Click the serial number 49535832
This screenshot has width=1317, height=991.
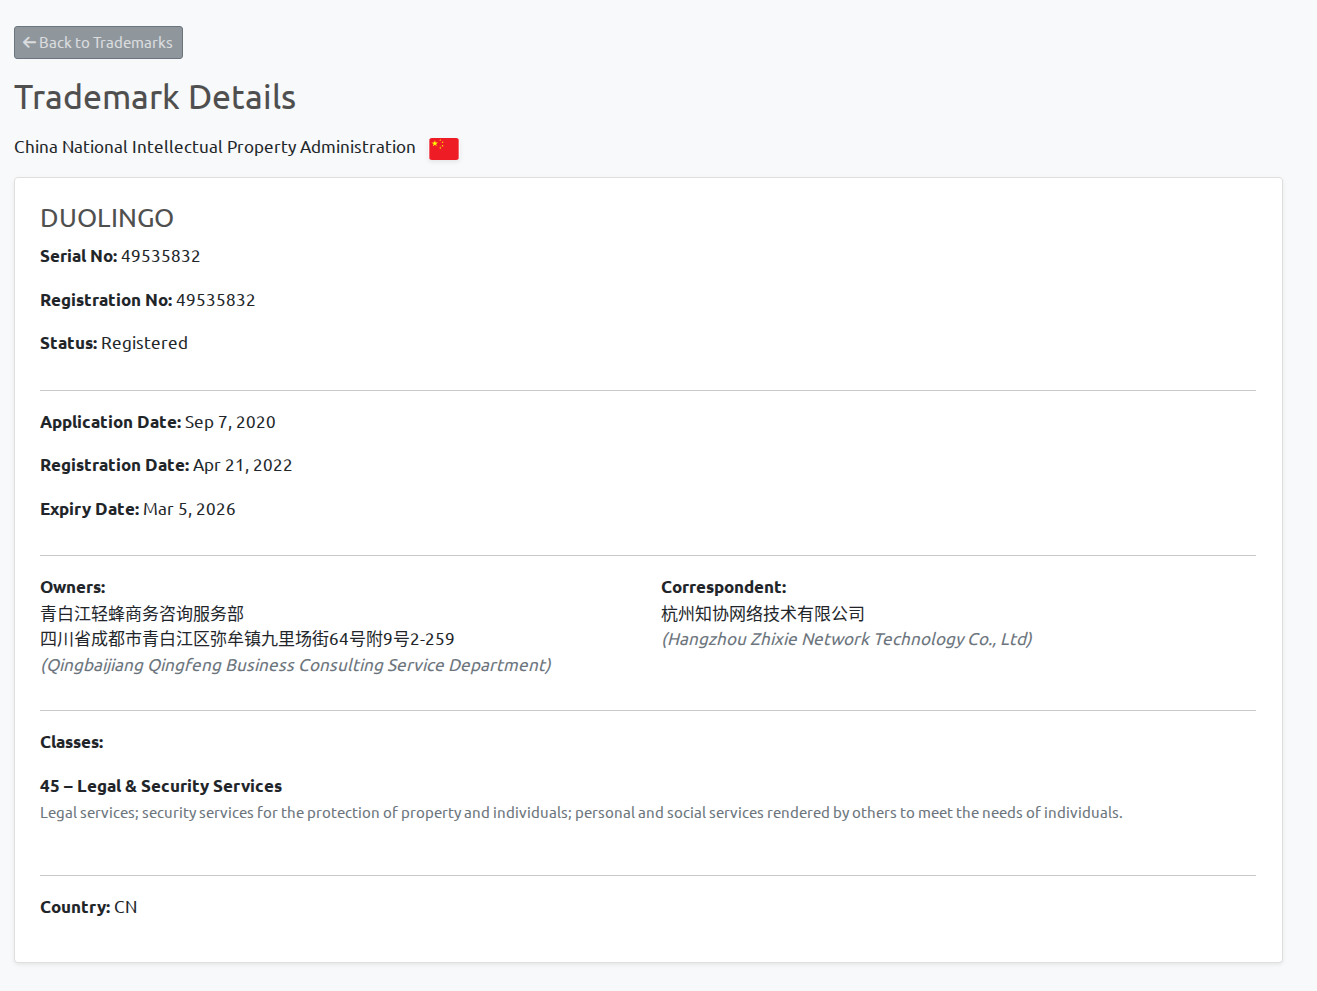click(160, 256)
